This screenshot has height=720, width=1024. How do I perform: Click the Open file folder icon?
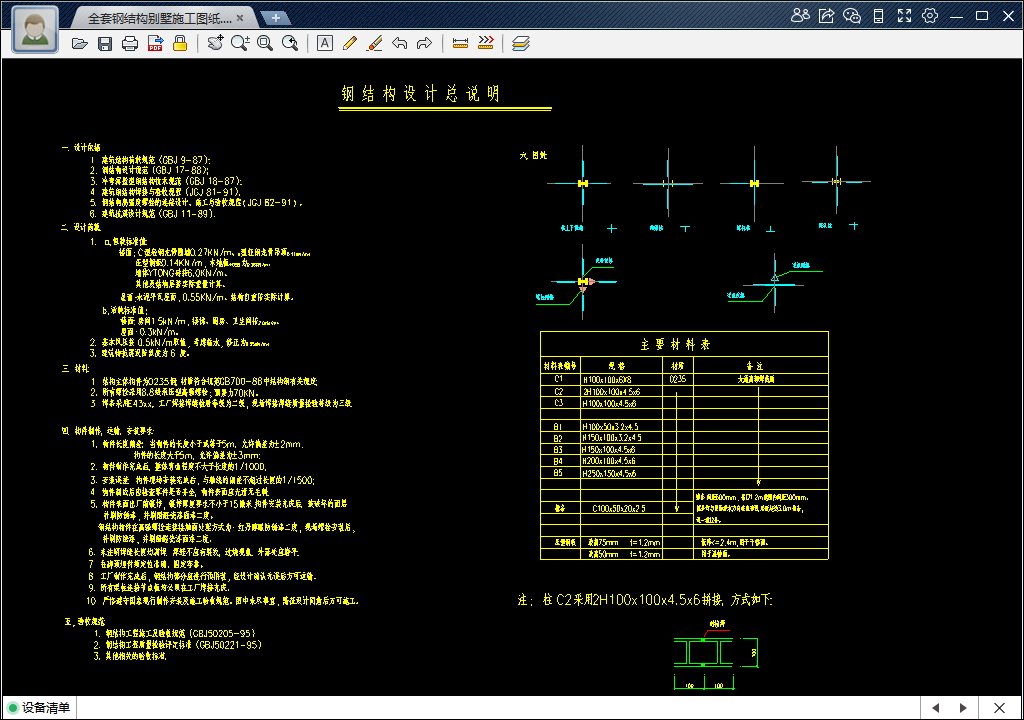(x=80, y=43)
